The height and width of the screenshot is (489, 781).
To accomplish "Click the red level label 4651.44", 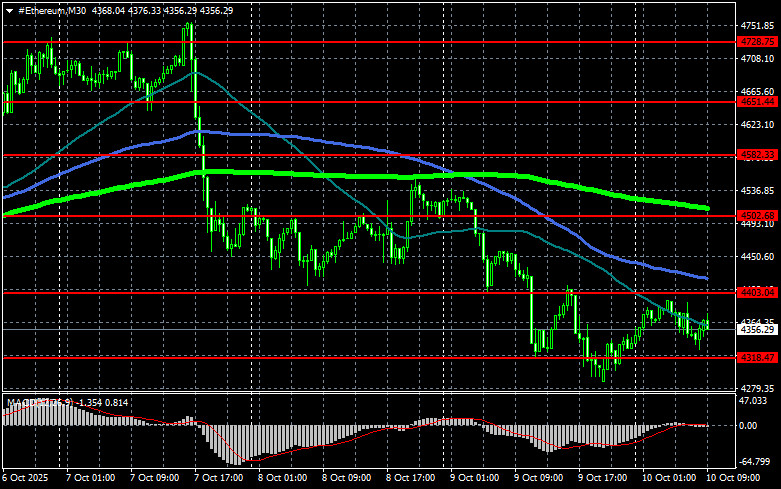I will click(x=757, y=102).
